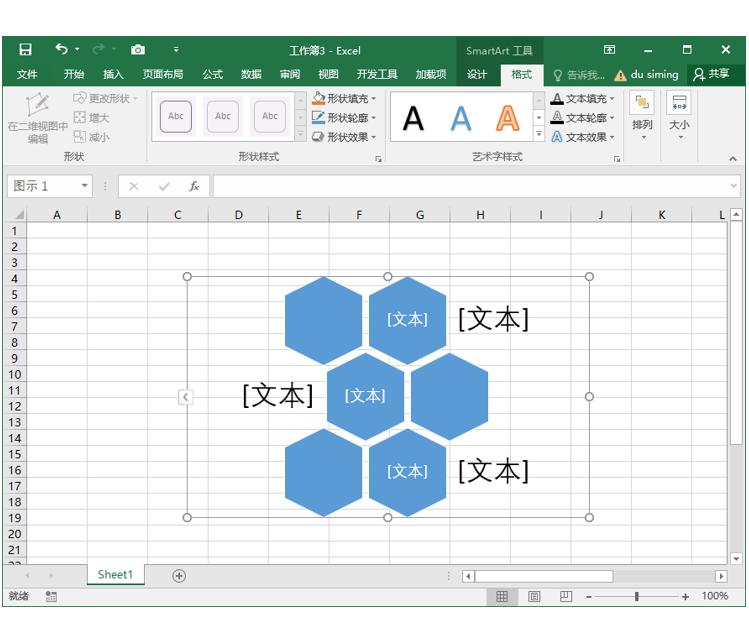
Task: Click the Name Box showing 图示 1
Action: (43, 186)
